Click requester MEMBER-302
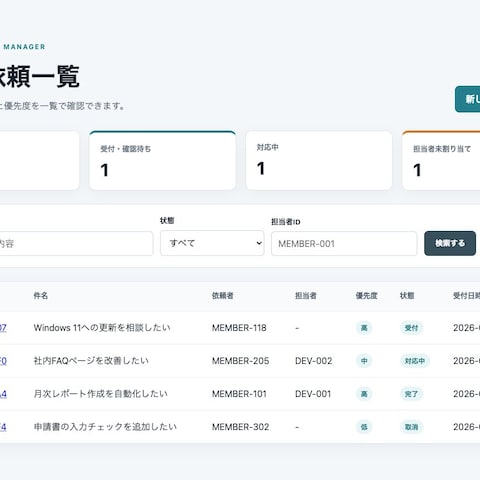The height and width of the screenshot is (480, 480). pos(240,427)
